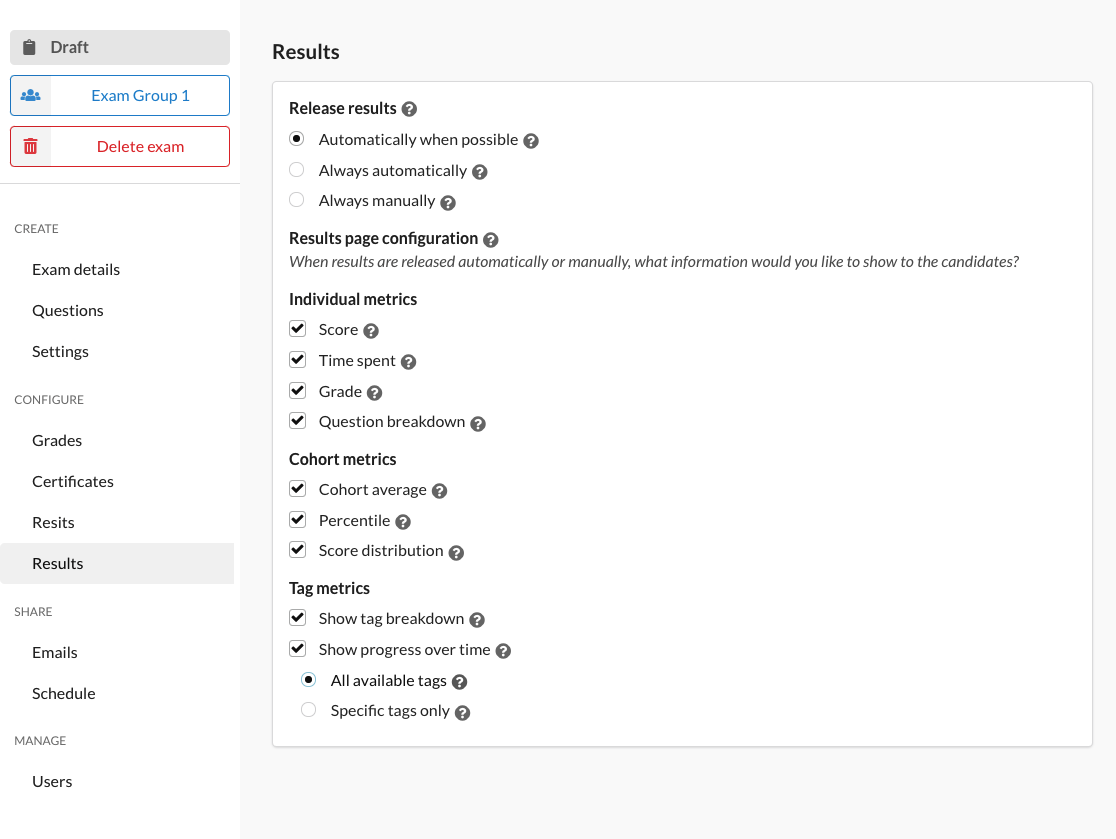Click the help icon beside Score
This screenshot has width=1116, height=839.
371,331
